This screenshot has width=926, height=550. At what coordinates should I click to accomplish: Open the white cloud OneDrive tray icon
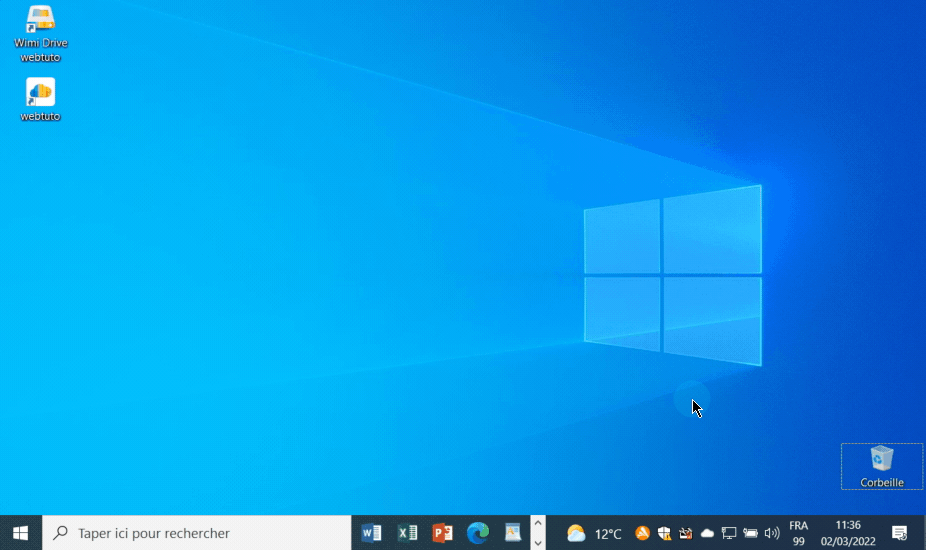point(707,533)
